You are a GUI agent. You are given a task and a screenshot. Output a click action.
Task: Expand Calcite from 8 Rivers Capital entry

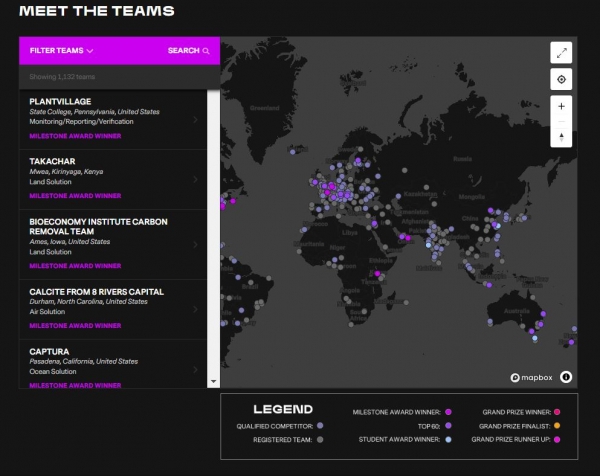coord(113,309)
